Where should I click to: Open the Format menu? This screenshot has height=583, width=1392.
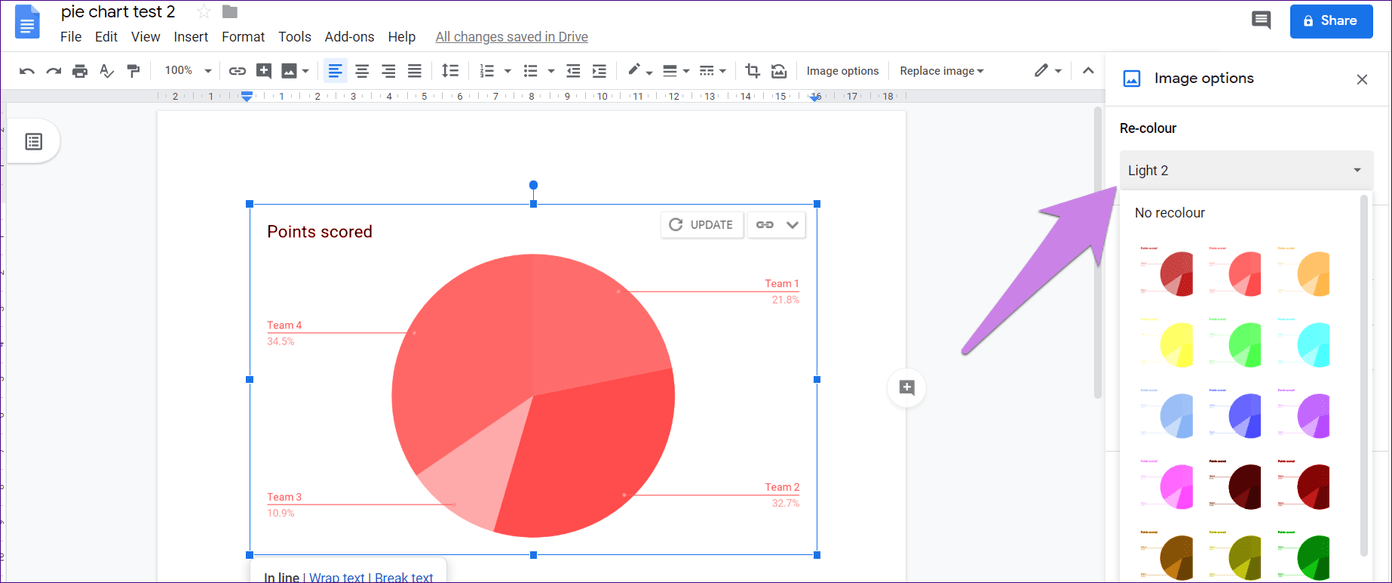pos(243,37)
